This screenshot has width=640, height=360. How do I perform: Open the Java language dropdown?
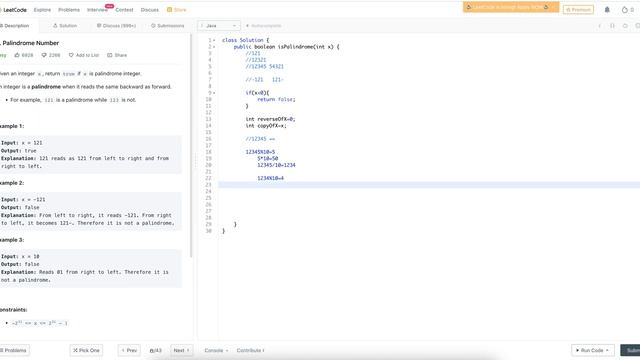[219, 26]
